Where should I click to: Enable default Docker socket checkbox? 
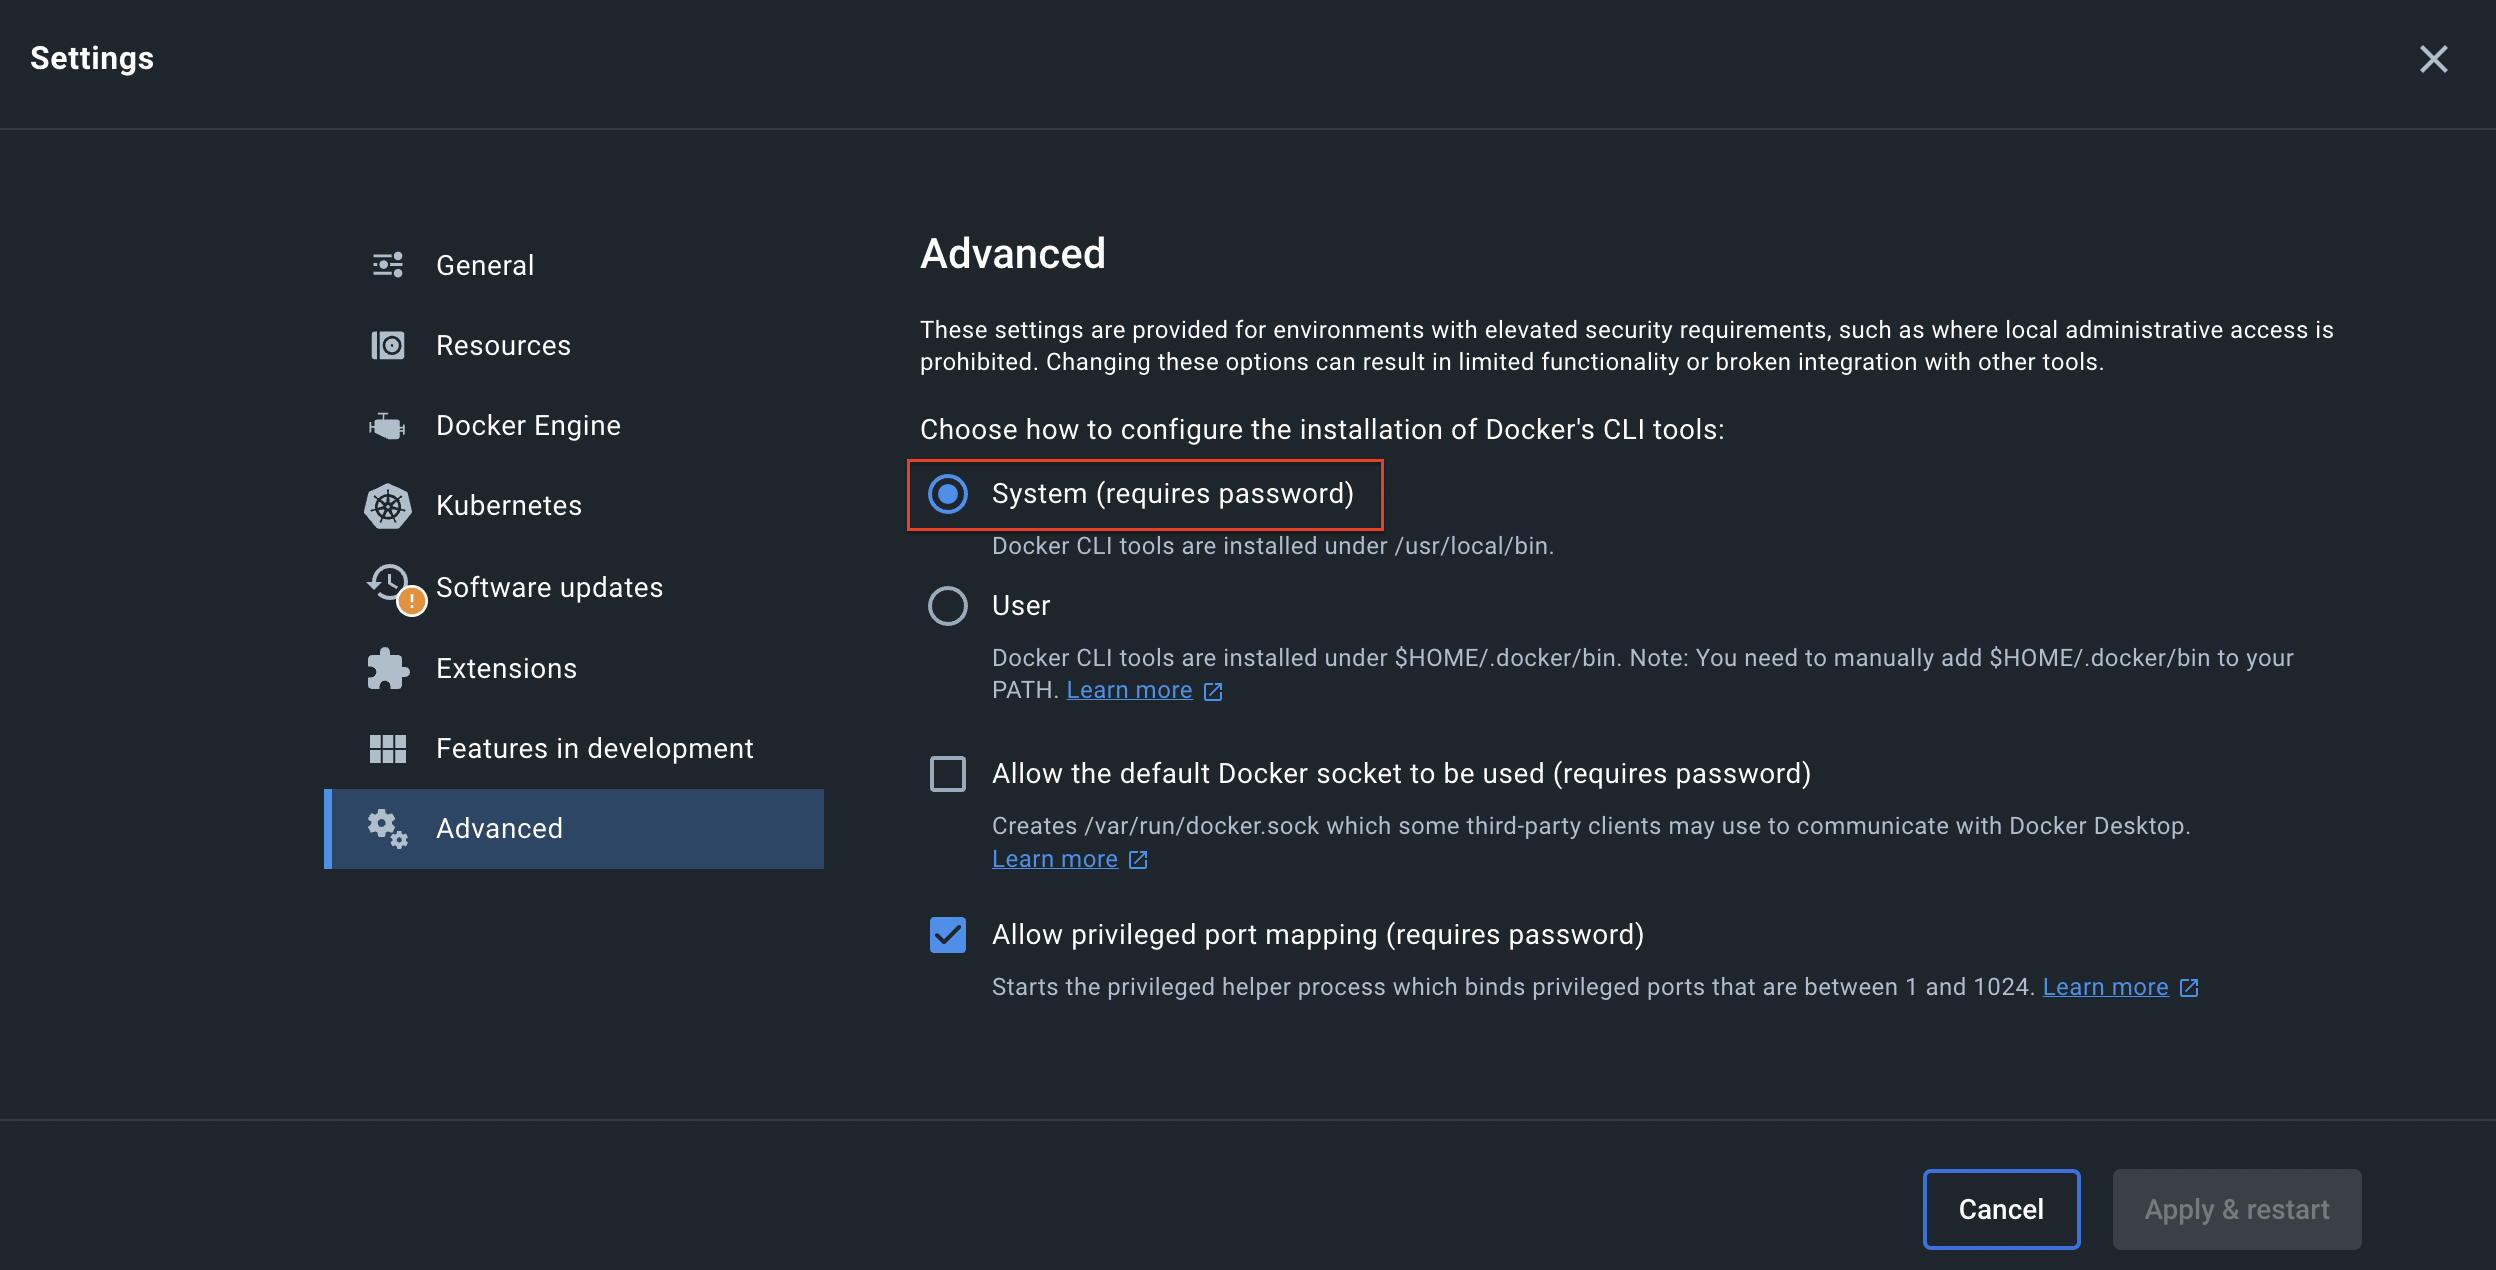[948, 774]
